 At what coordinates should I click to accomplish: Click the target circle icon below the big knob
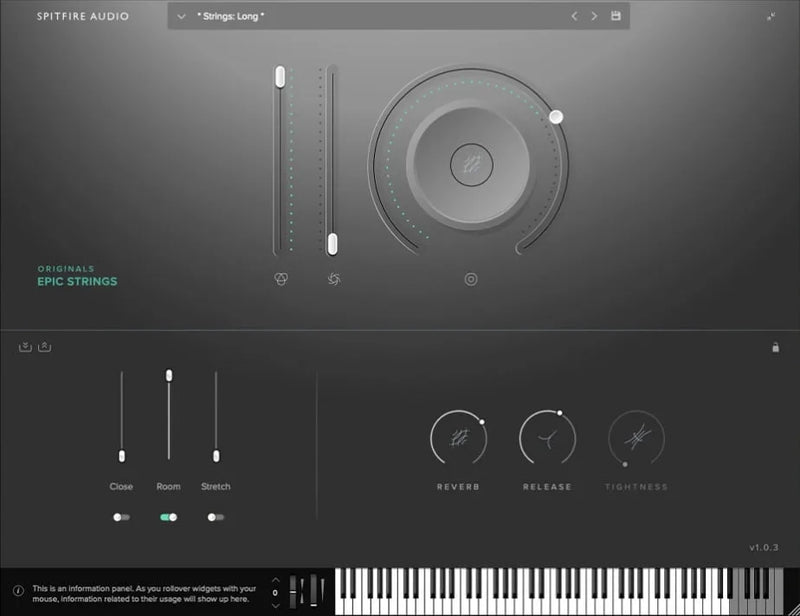point(471,279)
